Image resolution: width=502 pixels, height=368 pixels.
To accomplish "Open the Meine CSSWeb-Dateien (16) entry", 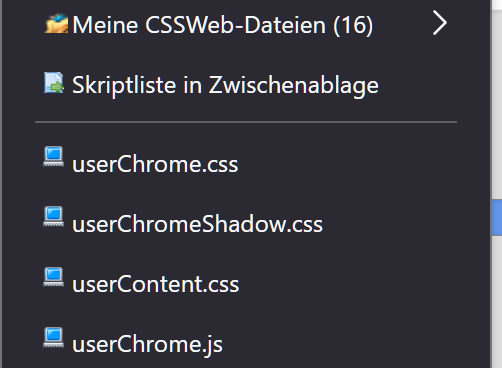I will 246,24.
